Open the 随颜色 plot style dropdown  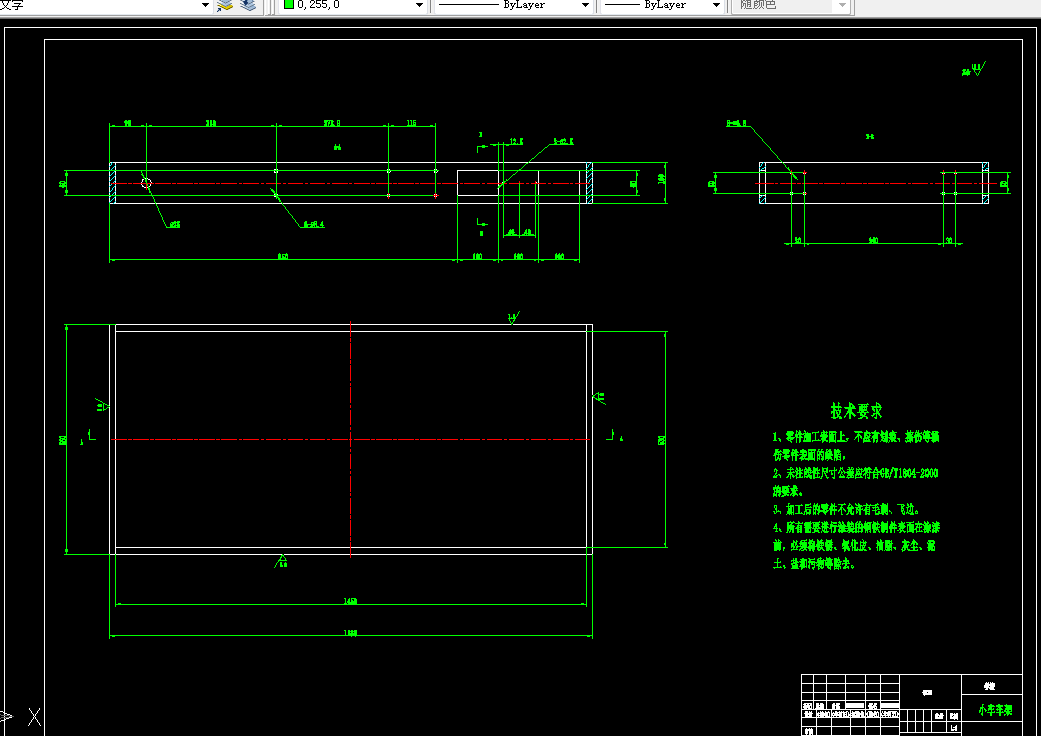point(842,5)
